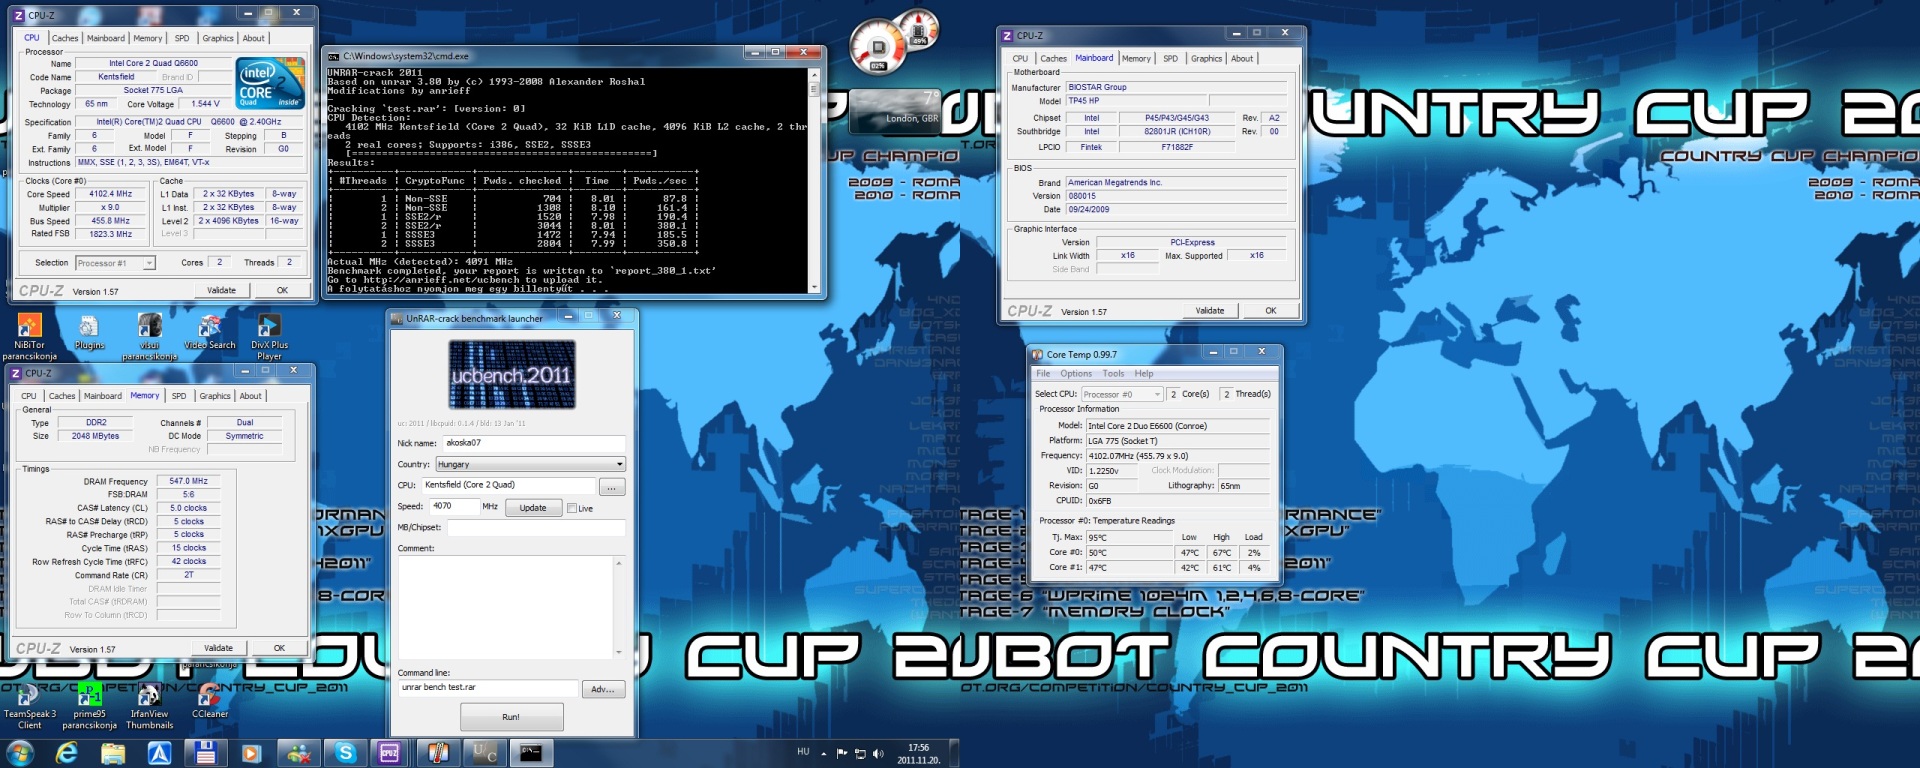
Task: Click the cmd window vertical scrollbar
Action: (x=814, y=181)
